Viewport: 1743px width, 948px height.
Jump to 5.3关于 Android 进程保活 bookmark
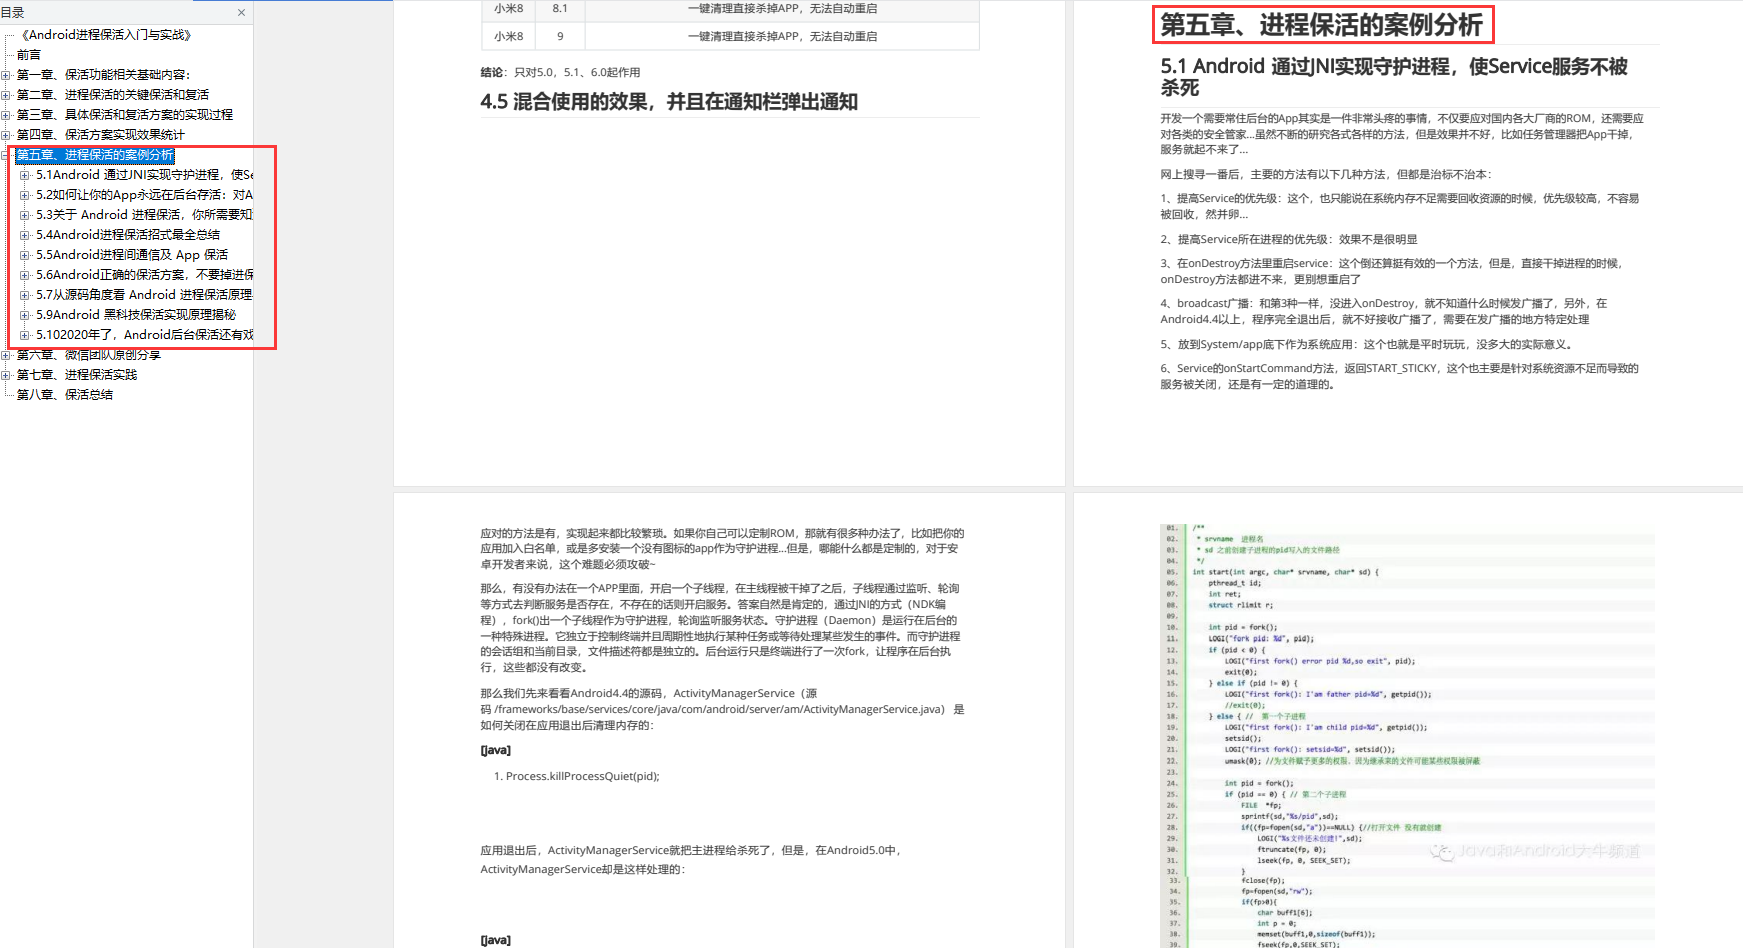tap(144, 215)
